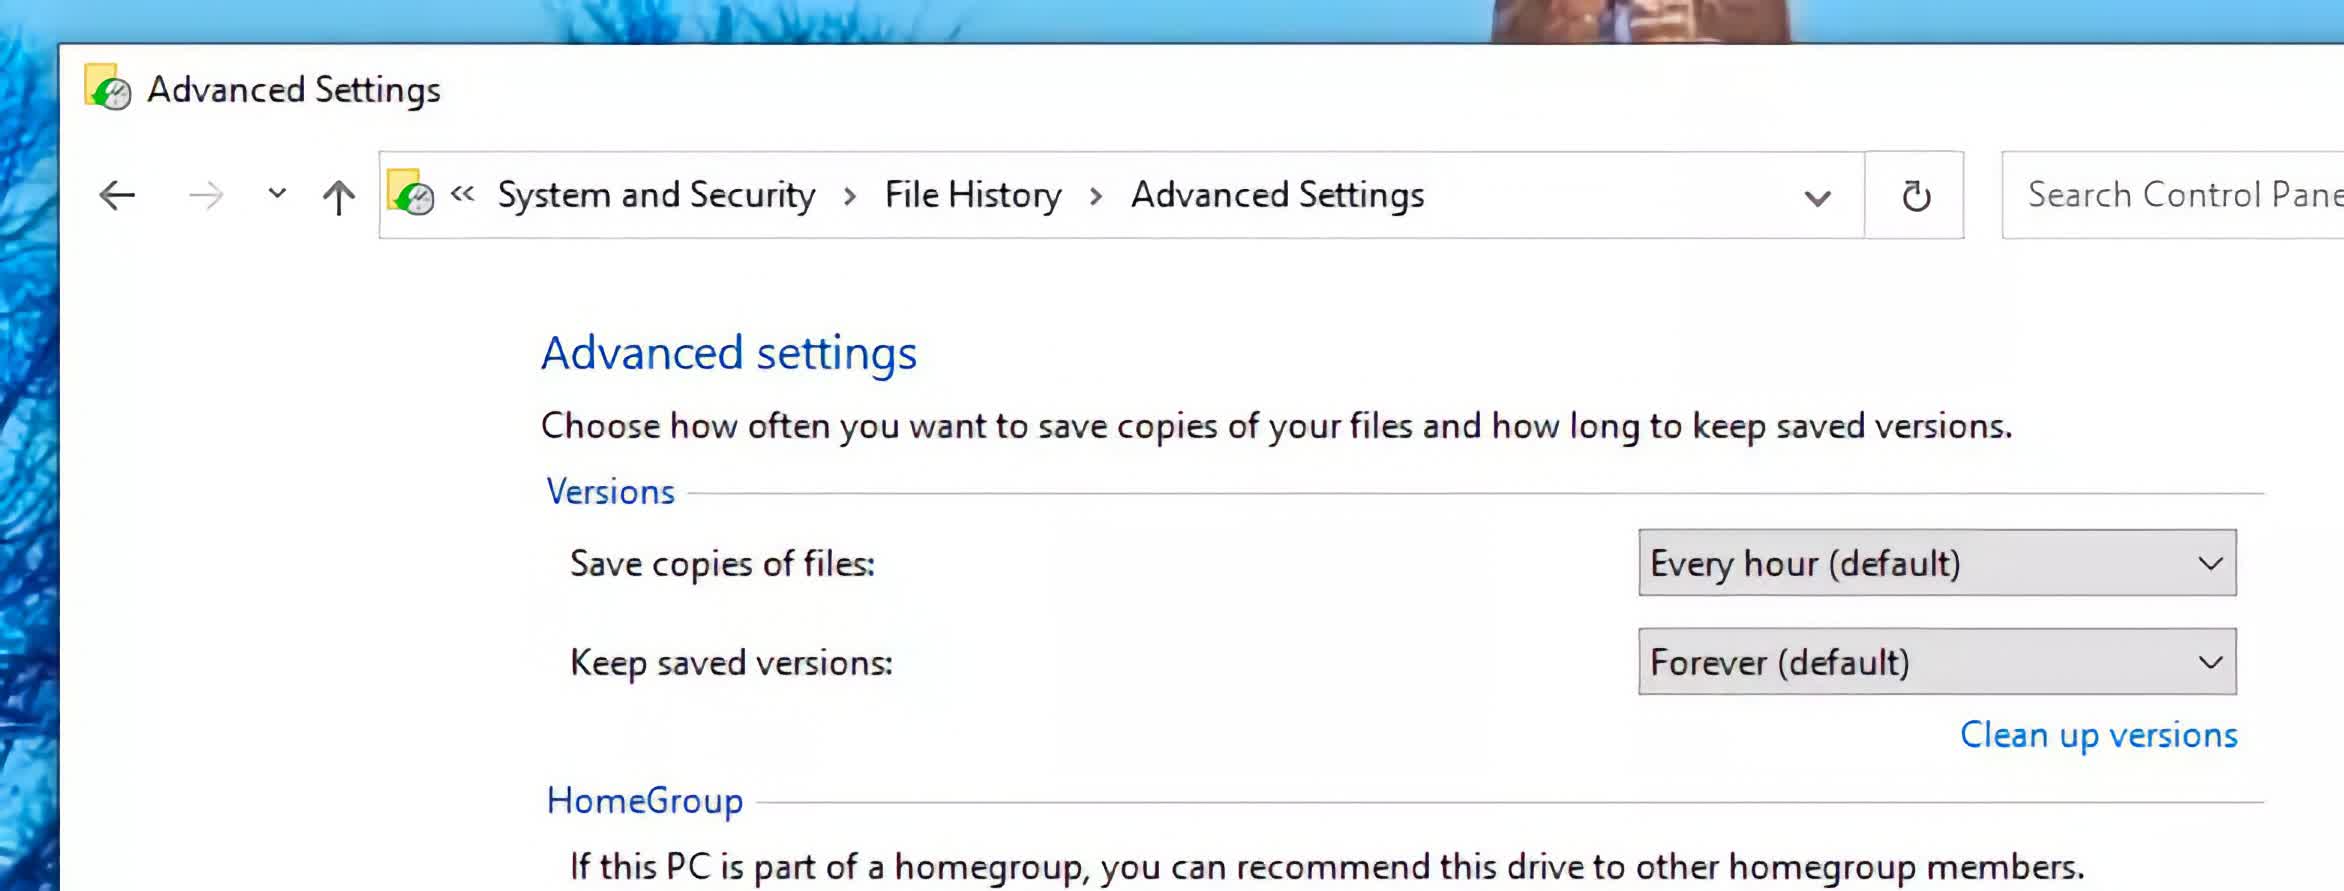2344x891 pixels.
Task: Go back with the left arrow
Action: point(117,195)
